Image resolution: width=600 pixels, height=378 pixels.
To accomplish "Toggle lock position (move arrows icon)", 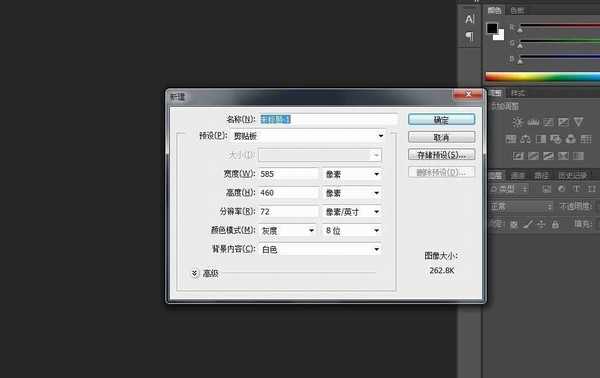I will [541, 225].
